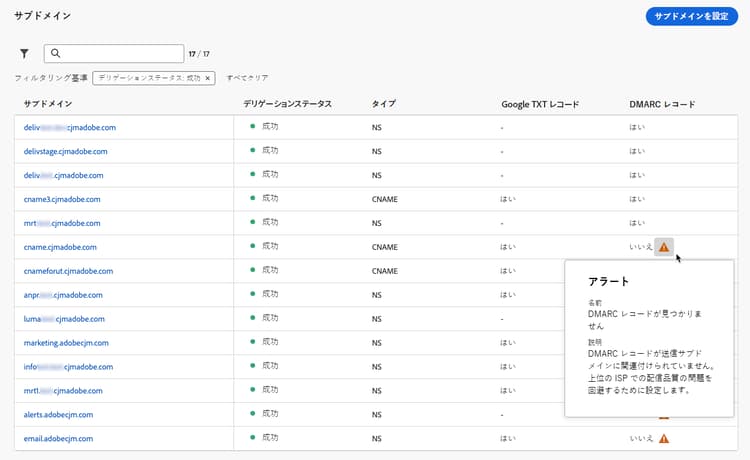This screenshot has height=460, width=750.
Task: Open the cname3.cjmadobe.com subdomain
Action: (62, 199)
